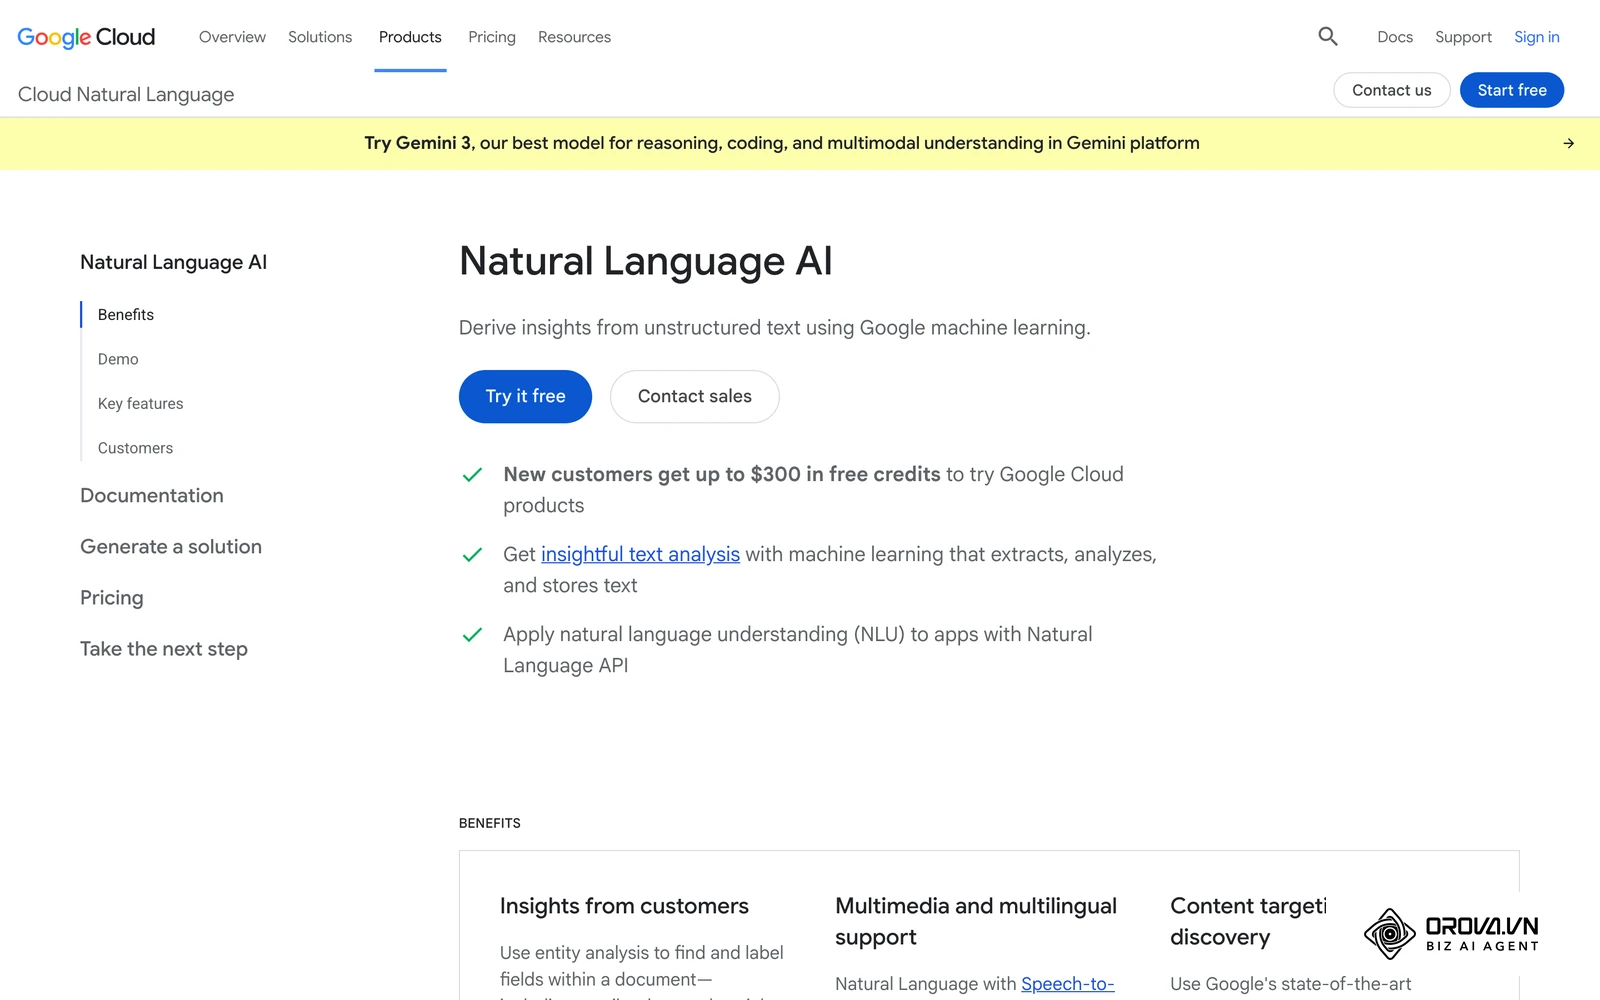
Task: Click the Contact sales button
Action: click(695, 397)
